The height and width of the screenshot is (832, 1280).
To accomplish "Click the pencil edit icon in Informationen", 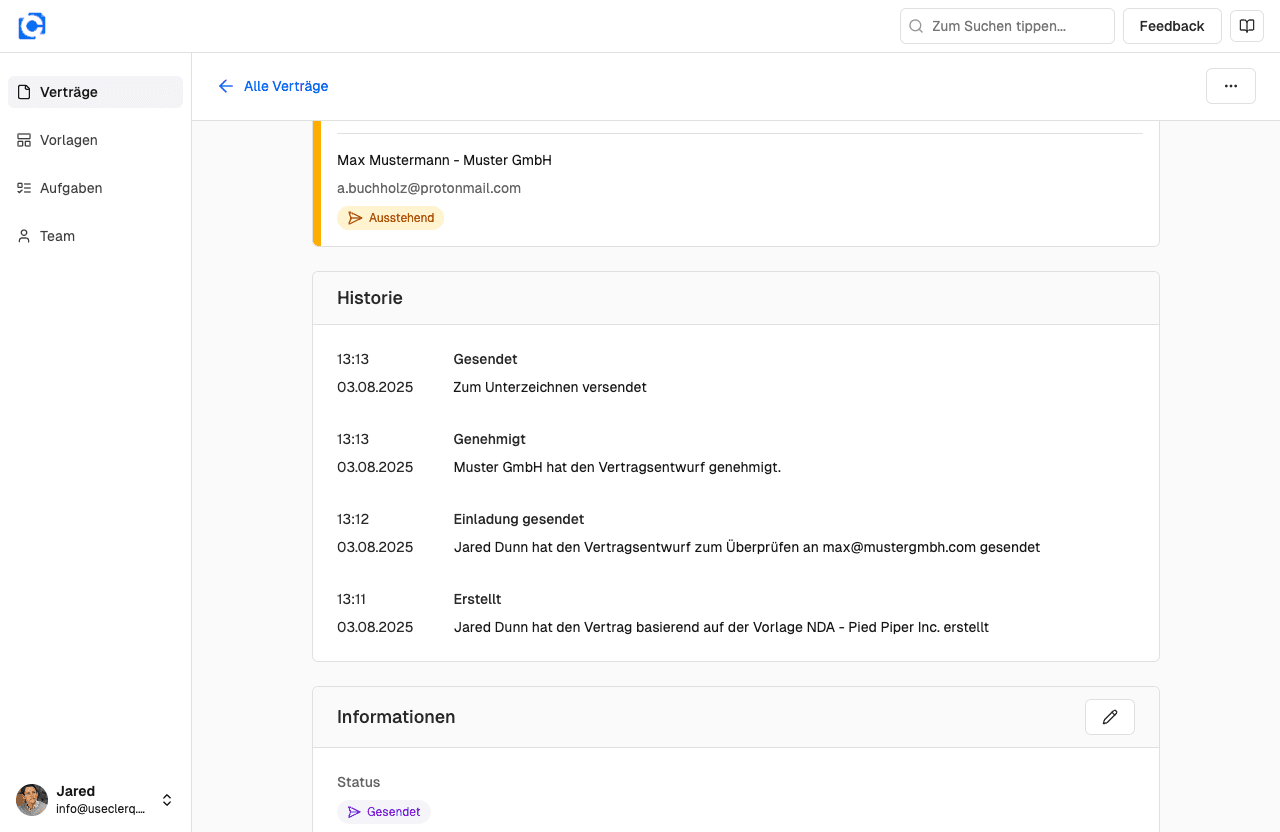I will pos(1109,717).
